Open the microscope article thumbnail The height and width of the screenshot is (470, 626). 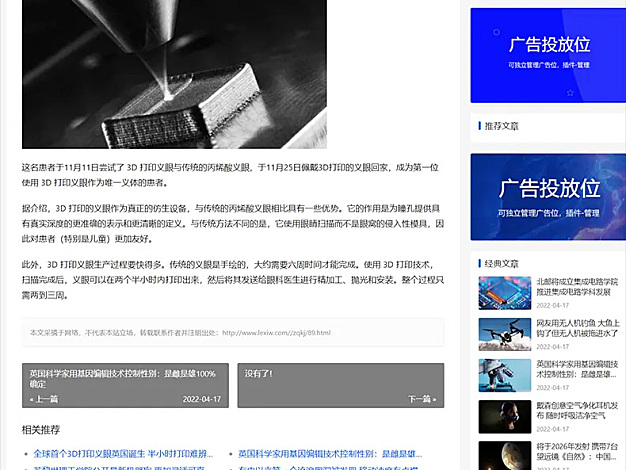click(504, 374)
